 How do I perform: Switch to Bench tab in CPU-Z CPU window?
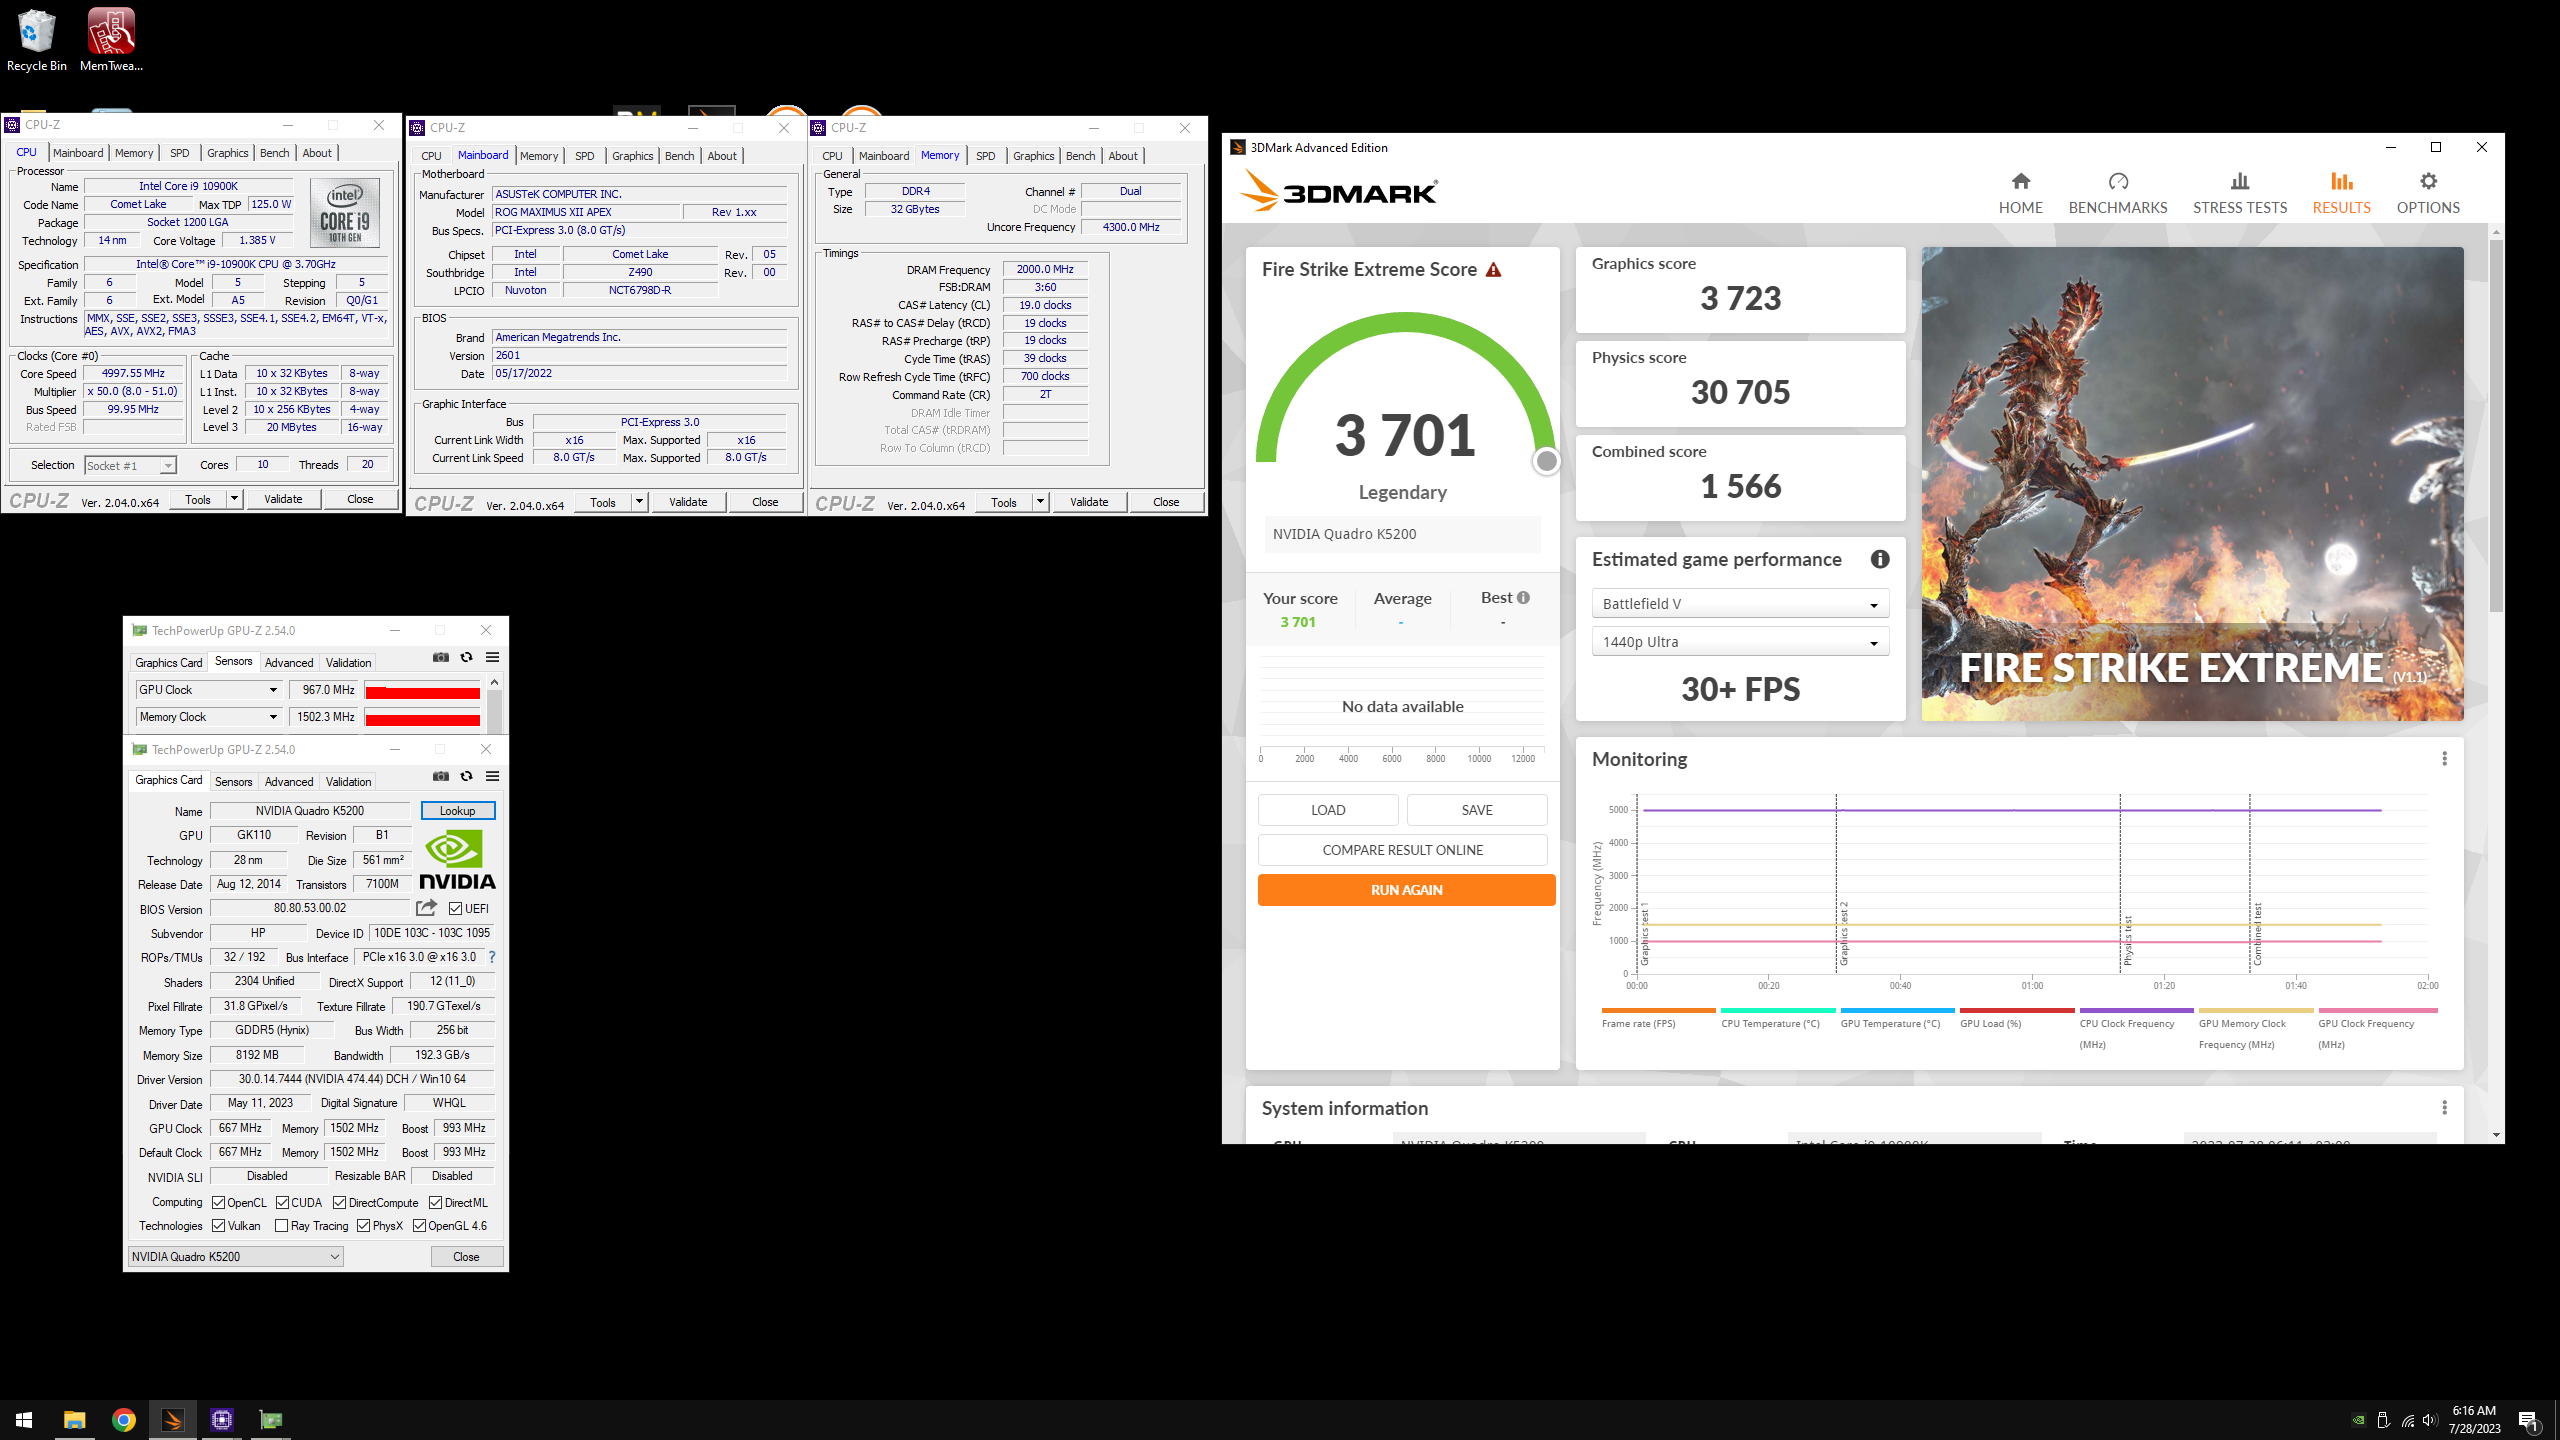coord(274,153)
